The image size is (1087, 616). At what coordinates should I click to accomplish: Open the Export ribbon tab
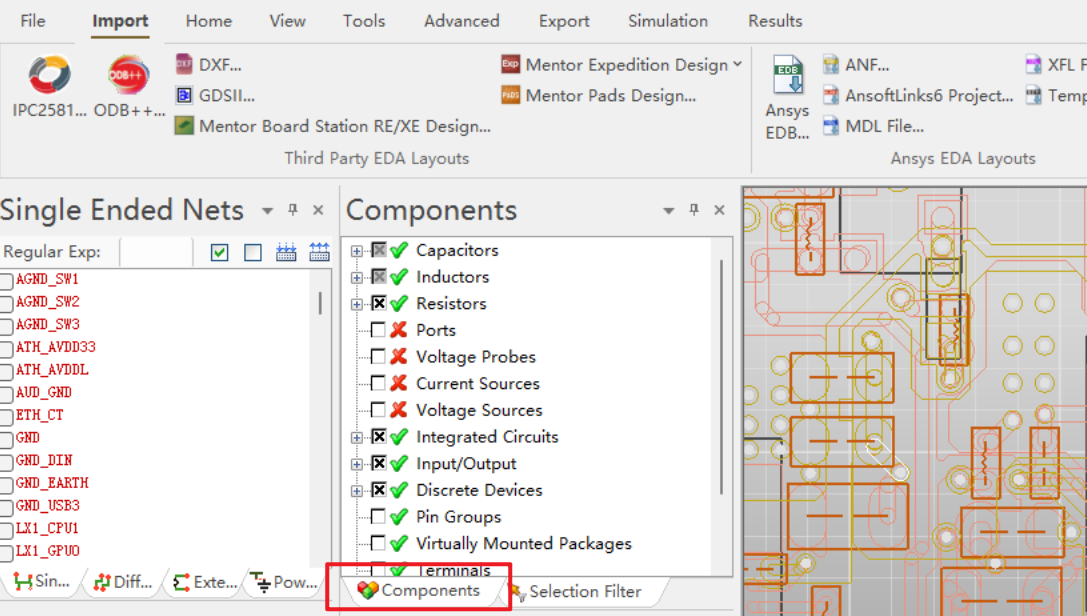564,21
